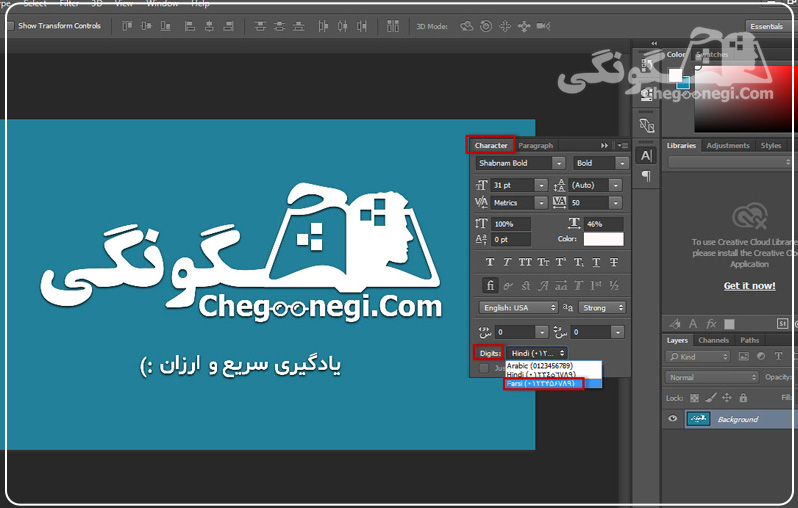Switch to the Styles tab
Image resolution: width=798 pixels, height=508 pixels.
click(x=771, y=146)
